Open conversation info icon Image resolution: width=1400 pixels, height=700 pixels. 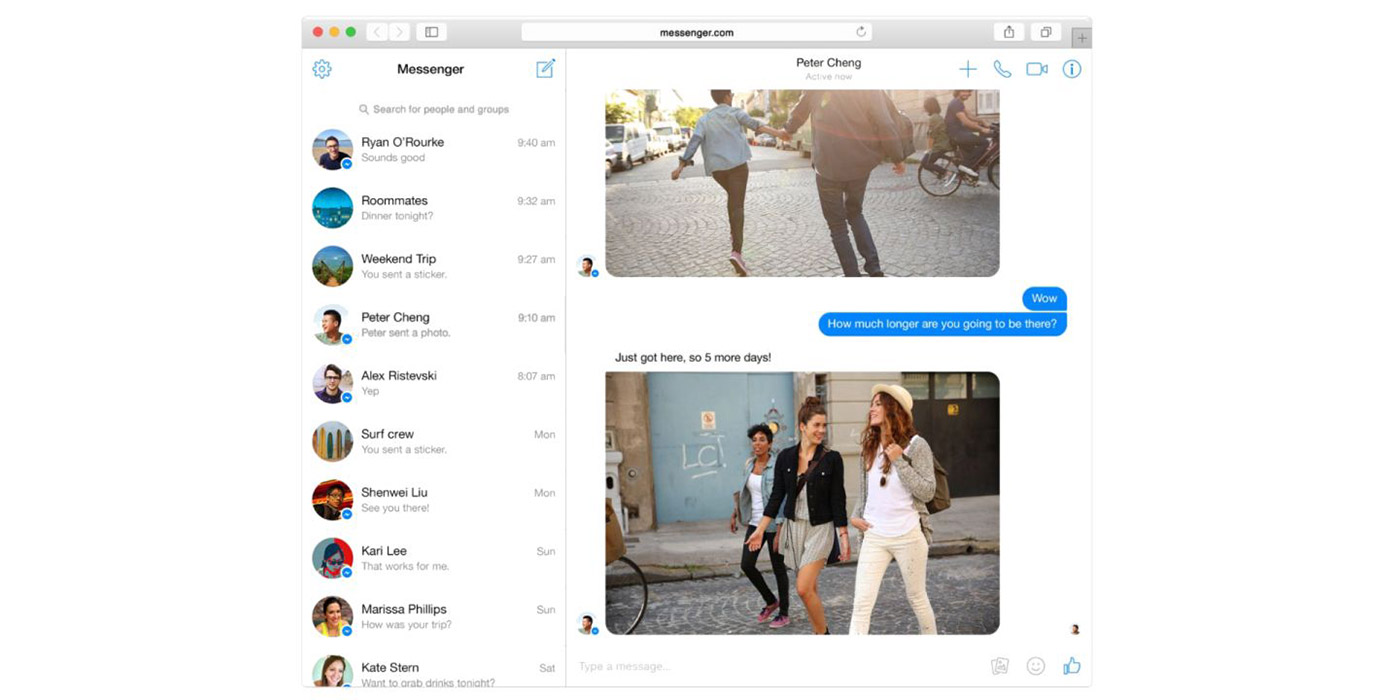(x=1072, y=69)
